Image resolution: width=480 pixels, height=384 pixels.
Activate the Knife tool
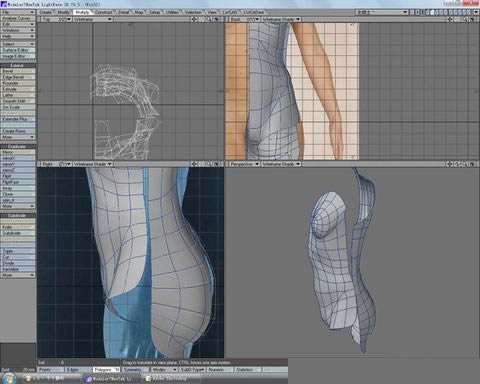coord(18,227)
